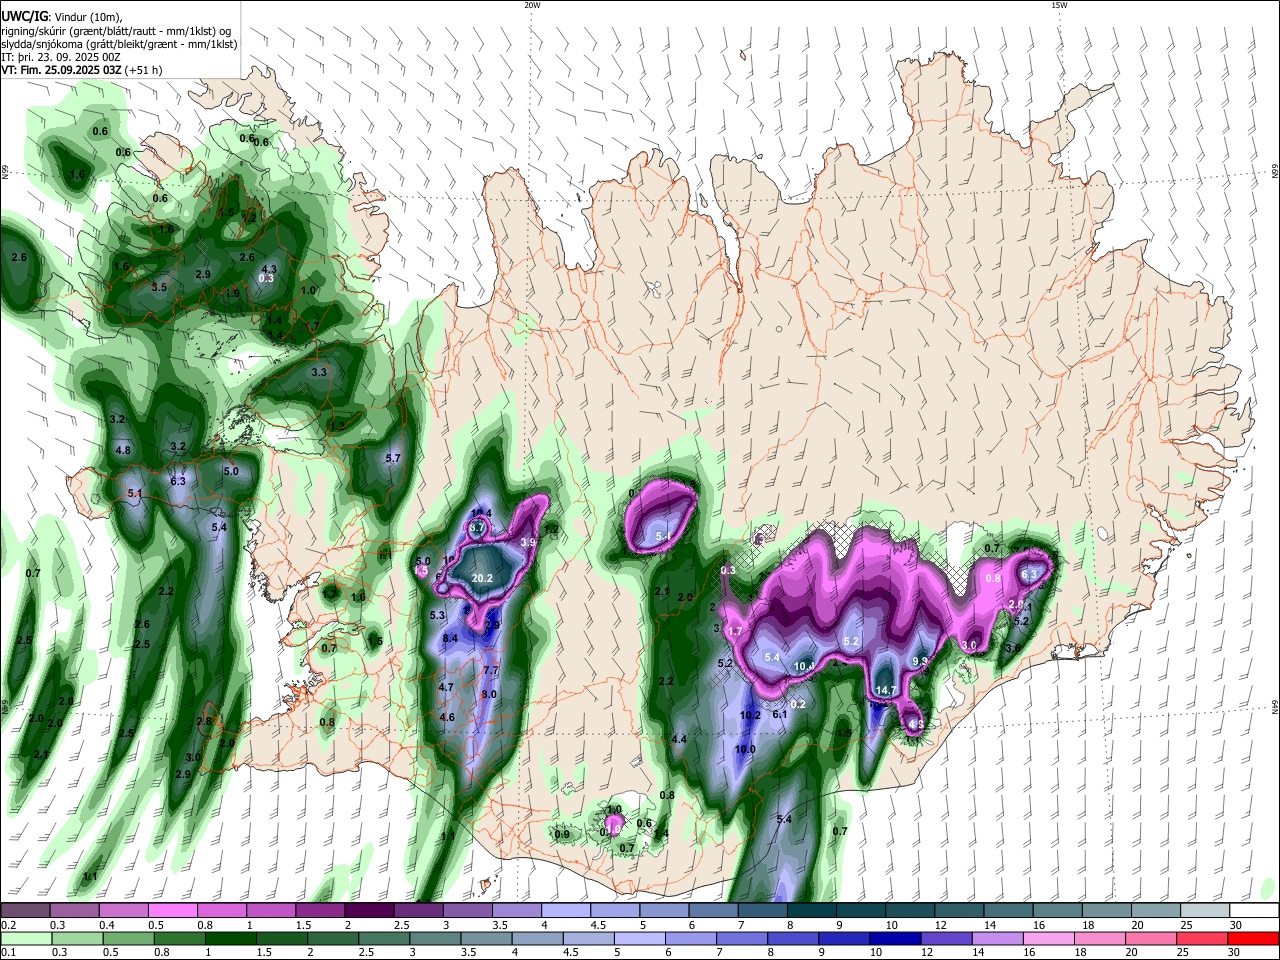Click the 0.9 precipitation value on the map
Viewport: 1280px width, 960px height.
562,834
